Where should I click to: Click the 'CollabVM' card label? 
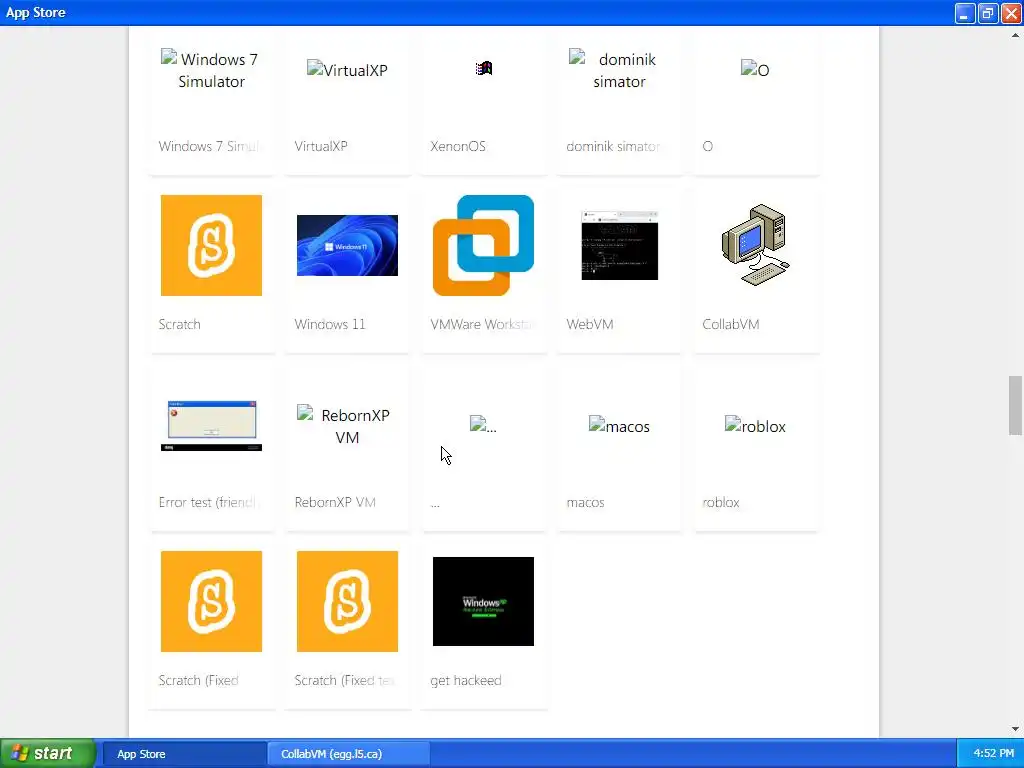point(731,325)
